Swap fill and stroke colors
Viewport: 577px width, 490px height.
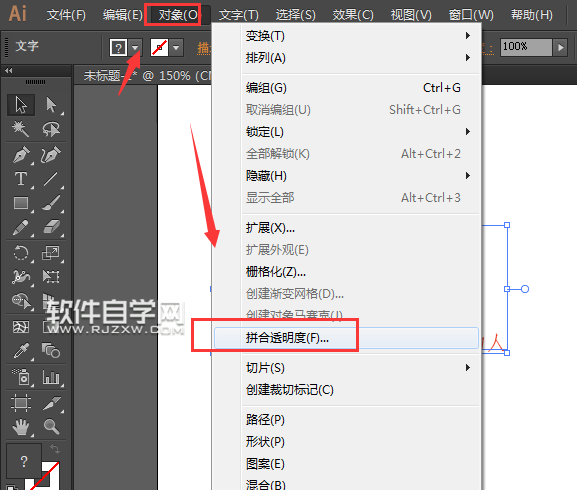(x=55, y=448)
